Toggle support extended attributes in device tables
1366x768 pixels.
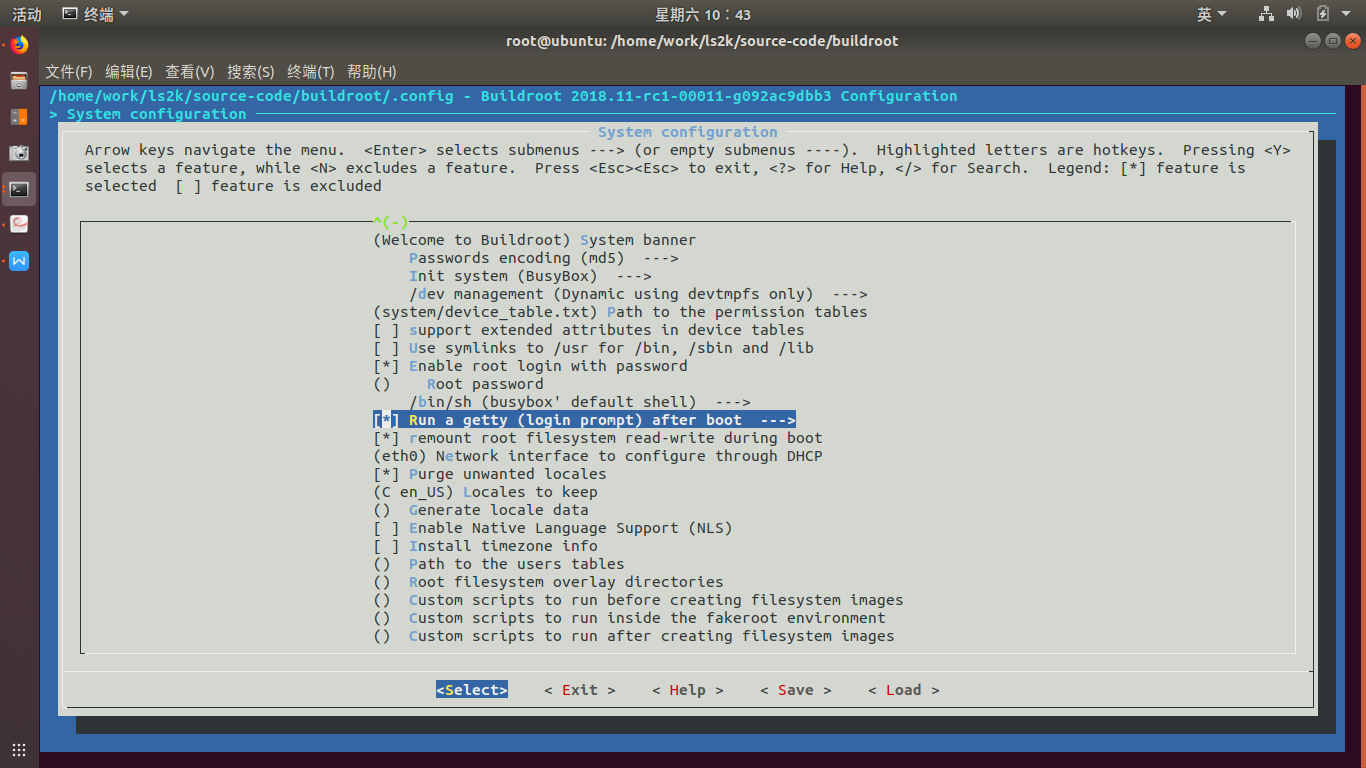tap(589, 330)
